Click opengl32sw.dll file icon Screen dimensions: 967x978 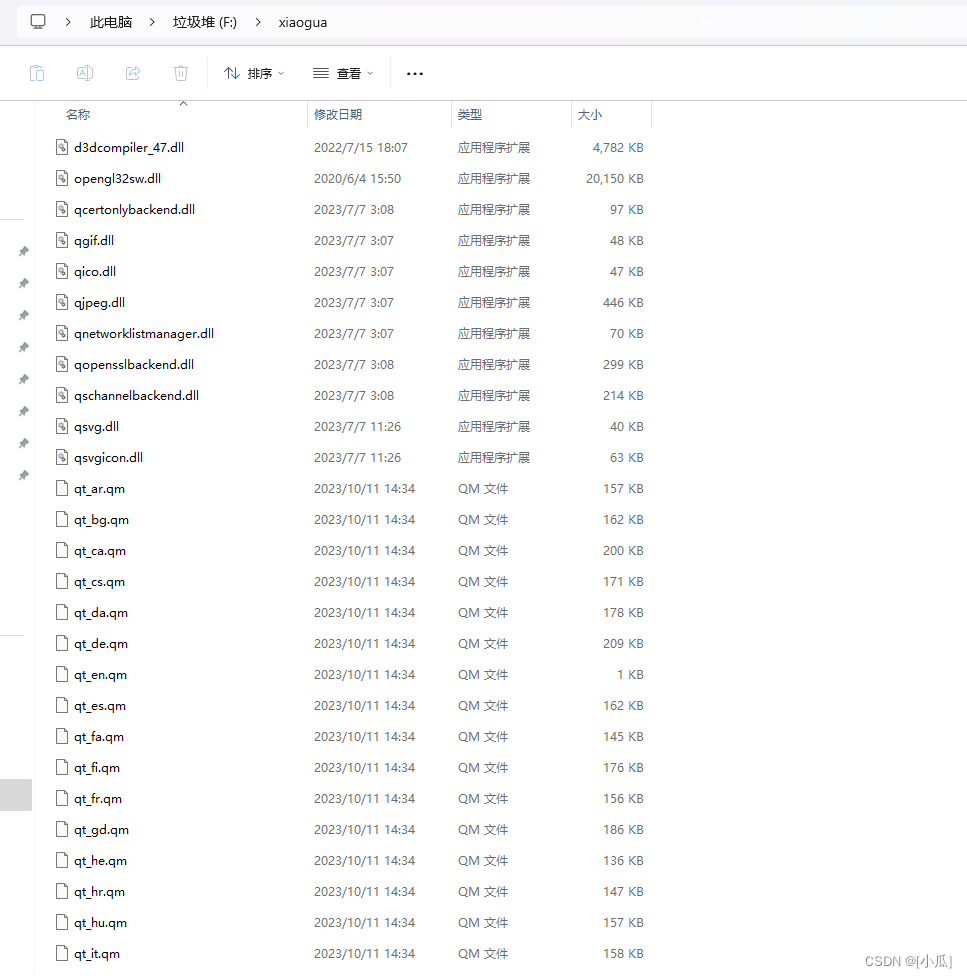pyautogui.click(x=62, y=178)
